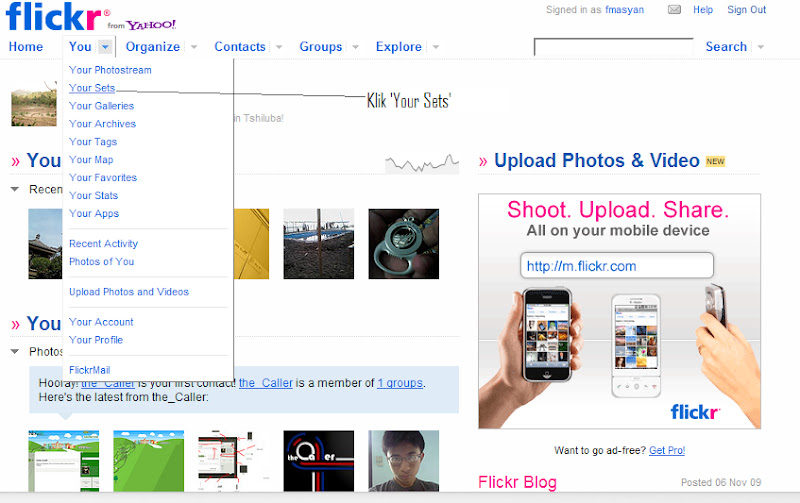Select Upload Photos and Videos menu entry
Image resolution: width=800 pixels, height=503 pixels.
(129, 292)
